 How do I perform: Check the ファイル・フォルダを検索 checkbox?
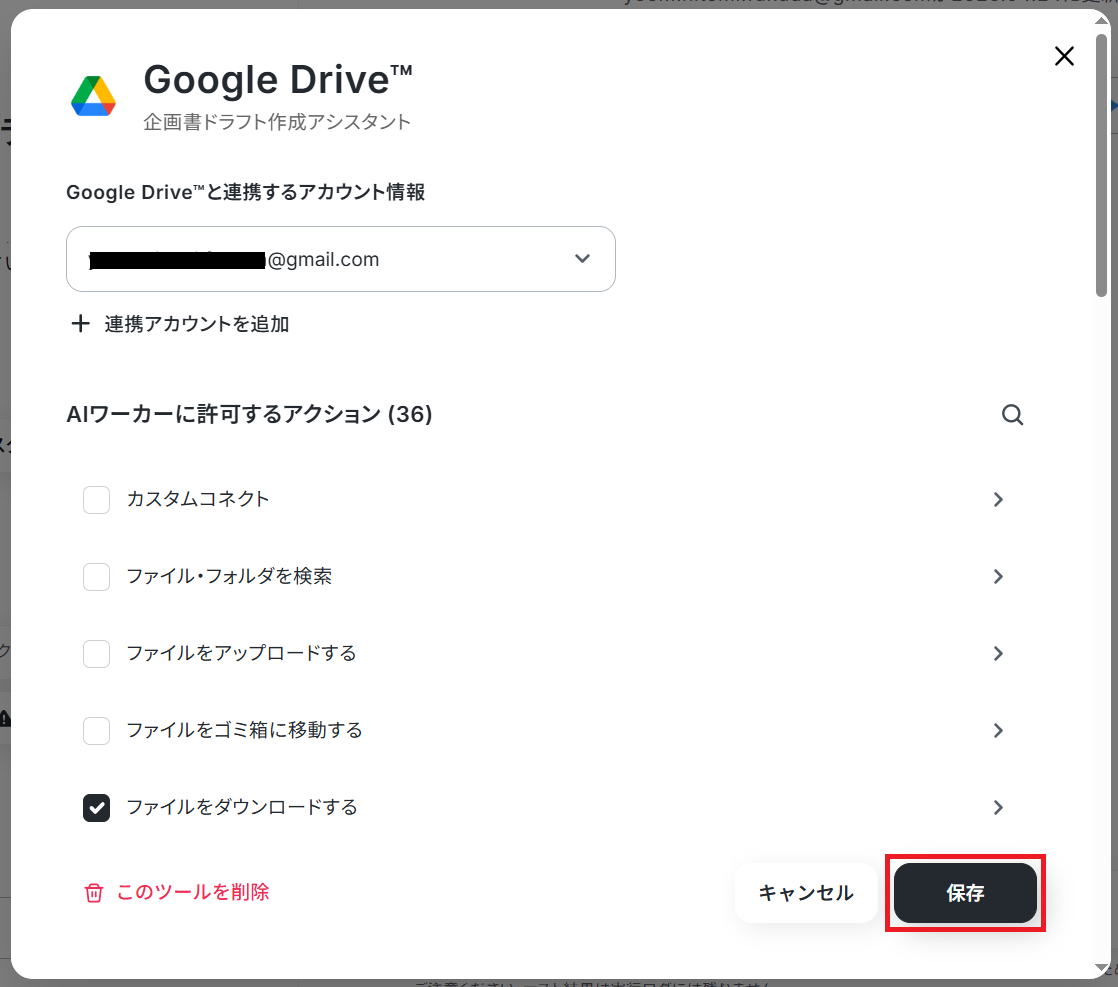coord(96,577)
